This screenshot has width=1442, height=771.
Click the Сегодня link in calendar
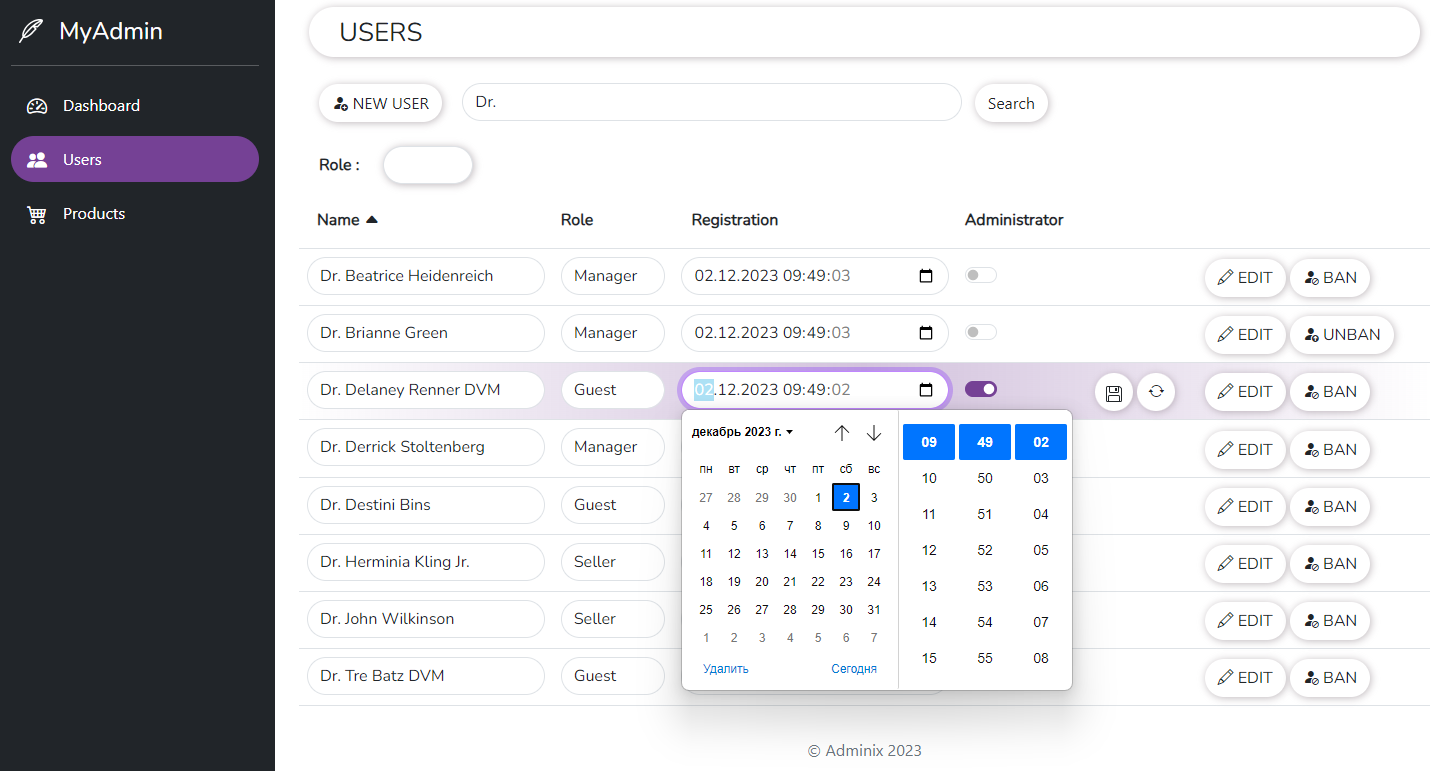(x=854, y=669)
